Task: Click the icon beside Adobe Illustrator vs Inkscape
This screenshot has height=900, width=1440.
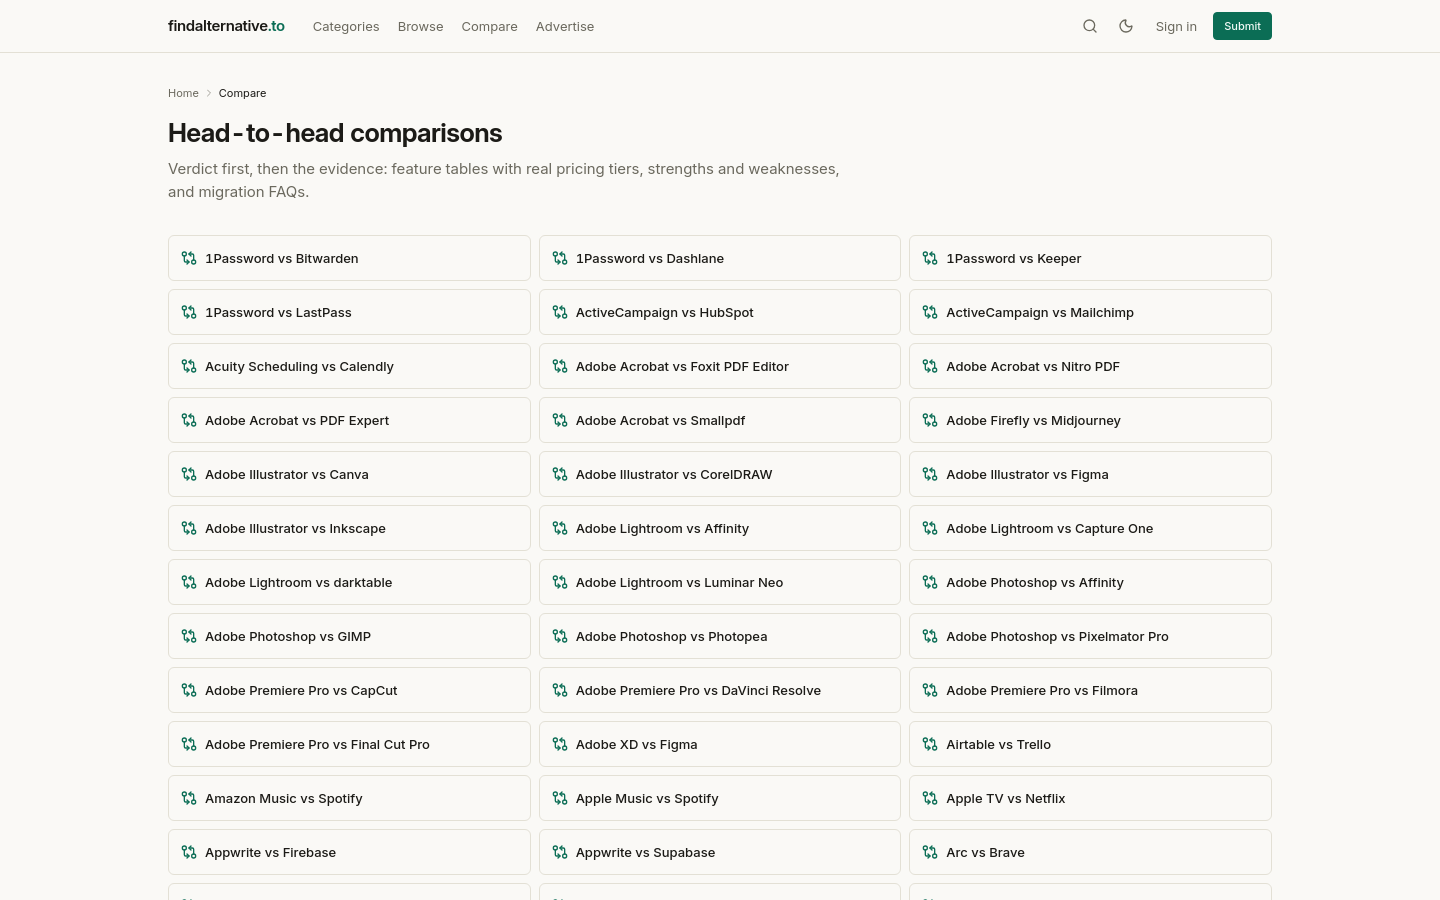Action: point(189,528)
